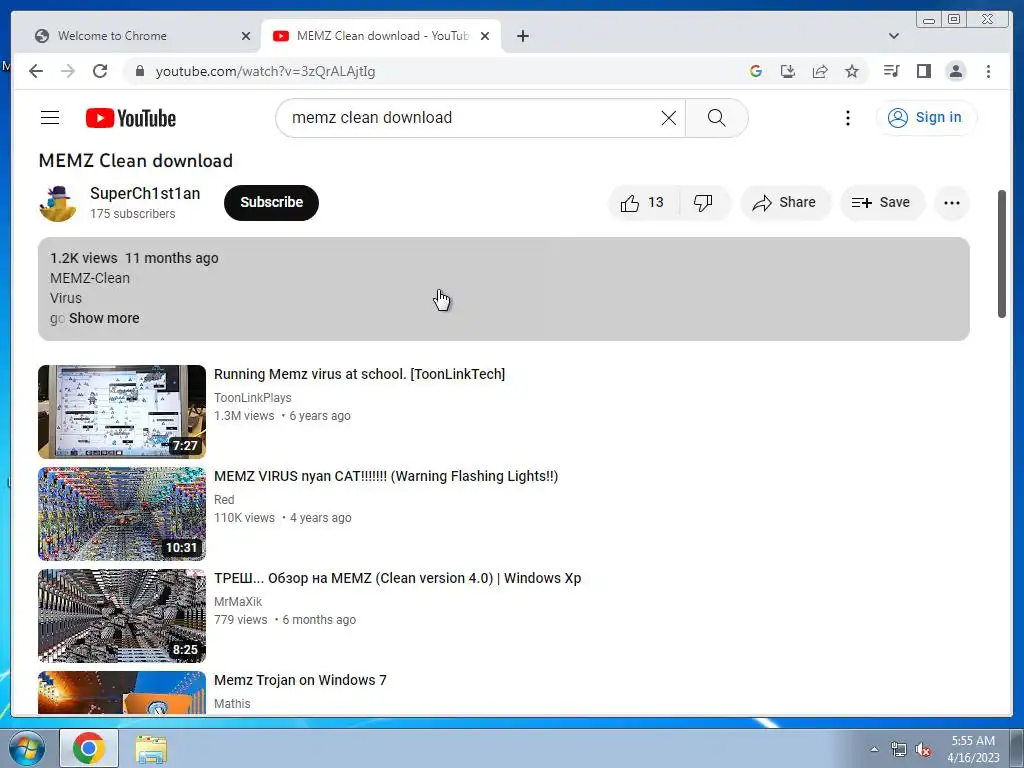Screen dimensions: 1024x768
Task: Open SuperCh1st1an channel name link
Action: coord(145,193)
